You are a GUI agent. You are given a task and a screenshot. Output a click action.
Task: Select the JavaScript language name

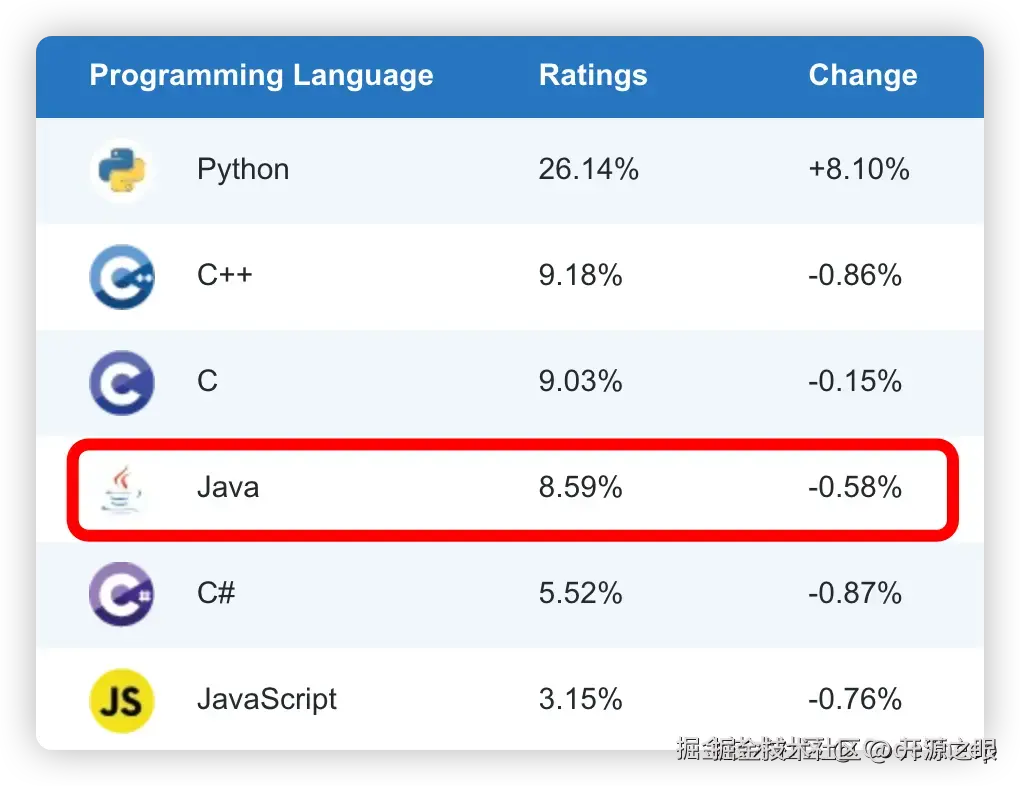tap(266, 699)
